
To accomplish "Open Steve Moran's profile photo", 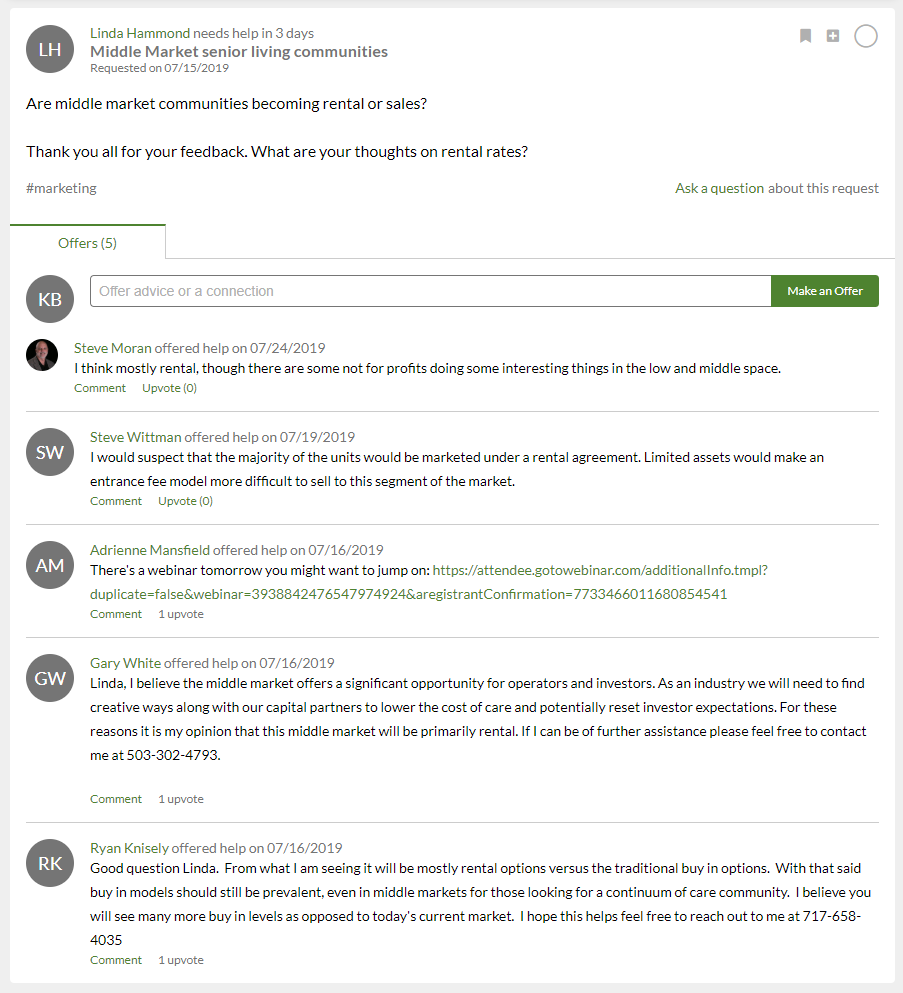I will [x=42, y=355].
